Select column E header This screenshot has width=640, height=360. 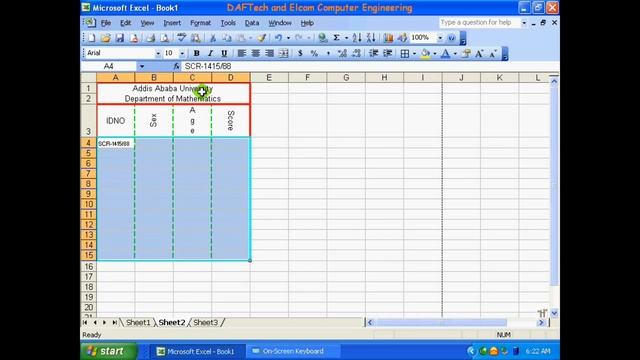pos(269,78)
